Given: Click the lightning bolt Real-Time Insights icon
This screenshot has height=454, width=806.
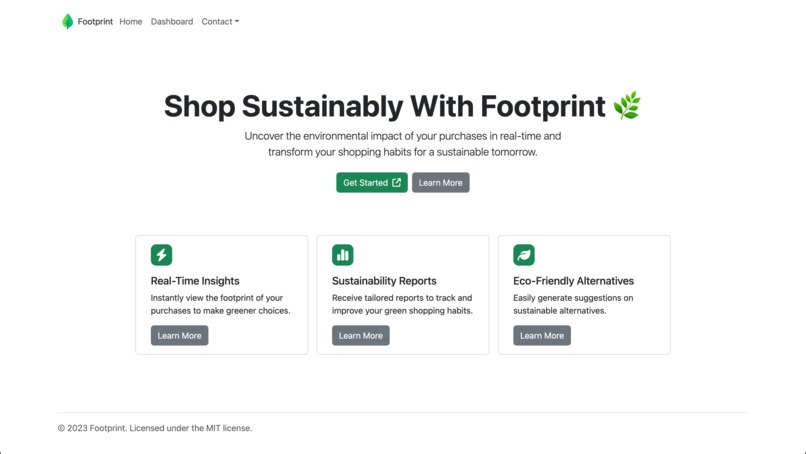Looking at the screenshot, I should click(x=161, y=255).
